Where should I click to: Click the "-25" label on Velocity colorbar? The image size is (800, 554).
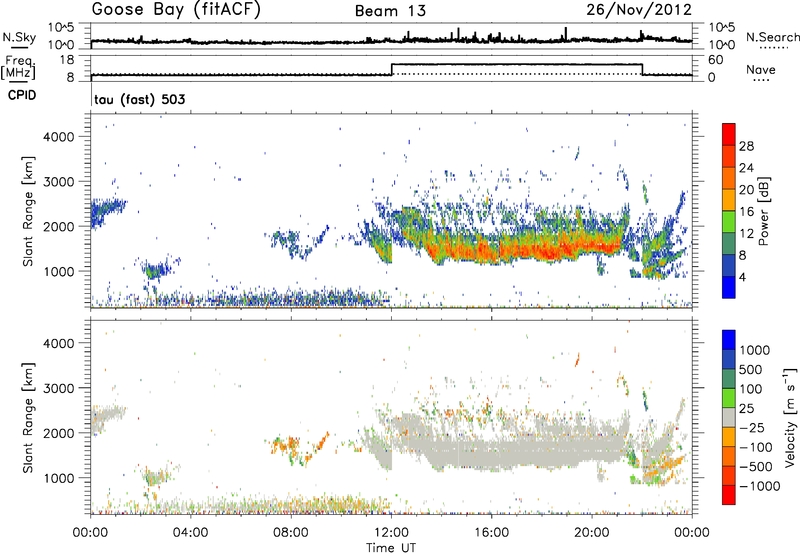coord(751,427)
